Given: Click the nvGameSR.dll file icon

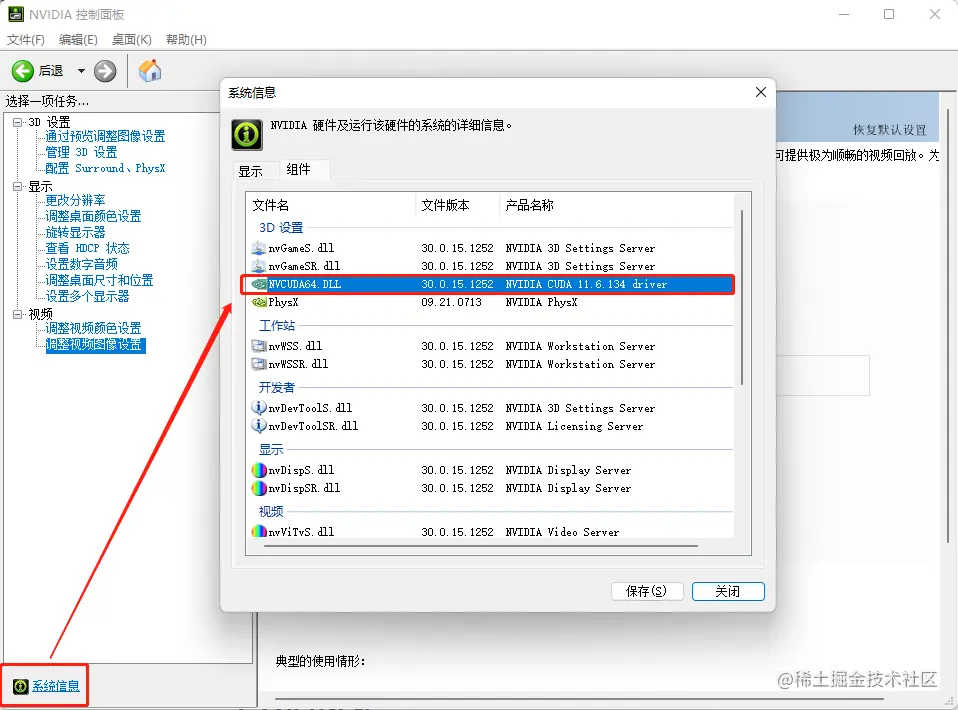Looking at the screenshot, I should (258, 266).
